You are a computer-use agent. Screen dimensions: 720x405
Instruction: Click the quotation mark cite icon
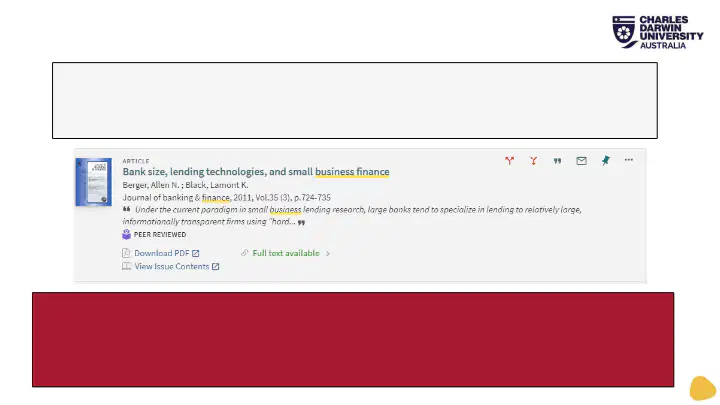[x=557, y=161]
